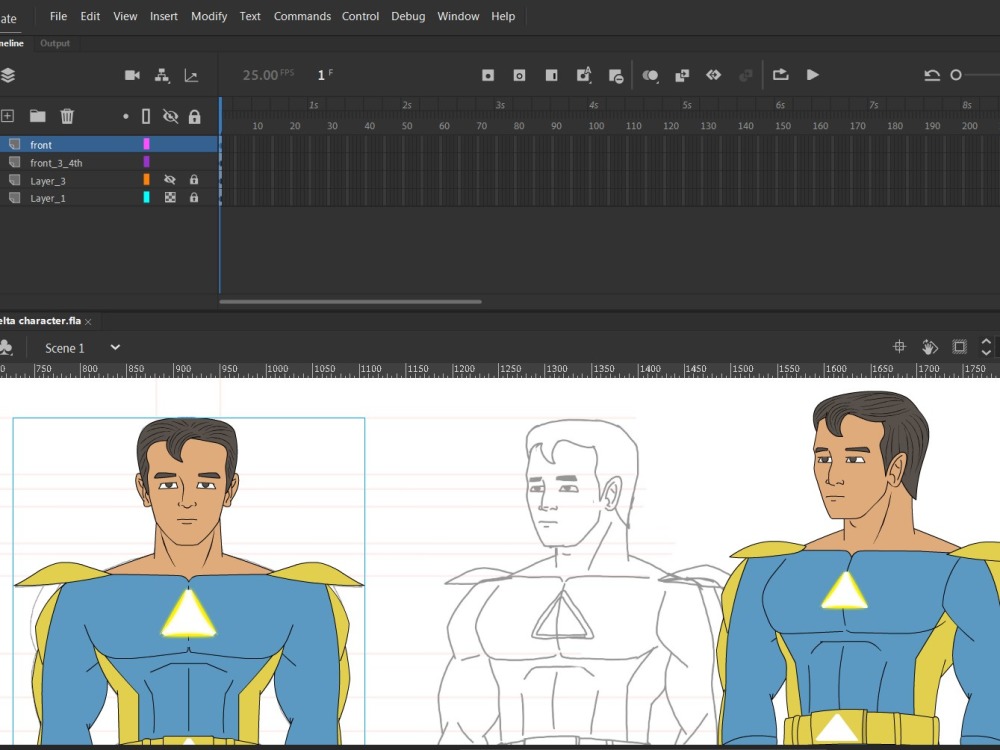Click the layers stack icon in timeline
1000x750 pixels.
point(8,75)
